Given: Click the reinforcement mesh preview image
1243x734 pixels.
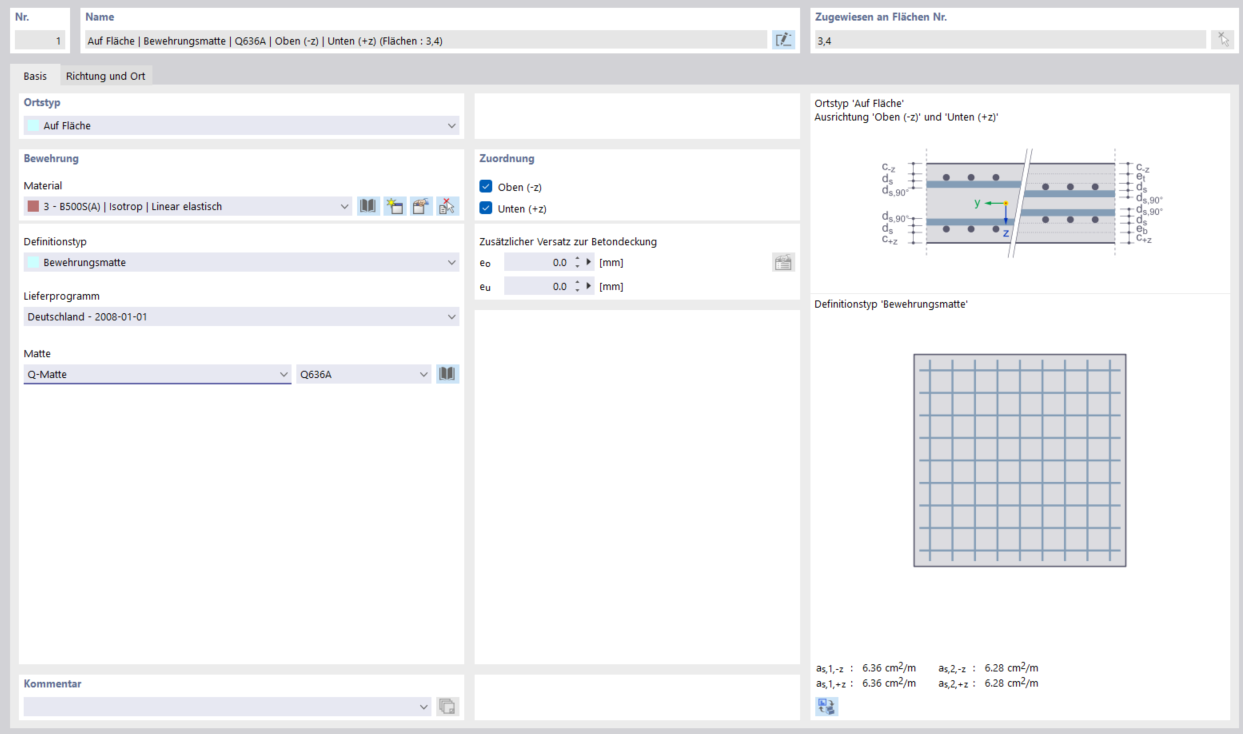Looking at the screenshot, I should (x=1020, y=460).
